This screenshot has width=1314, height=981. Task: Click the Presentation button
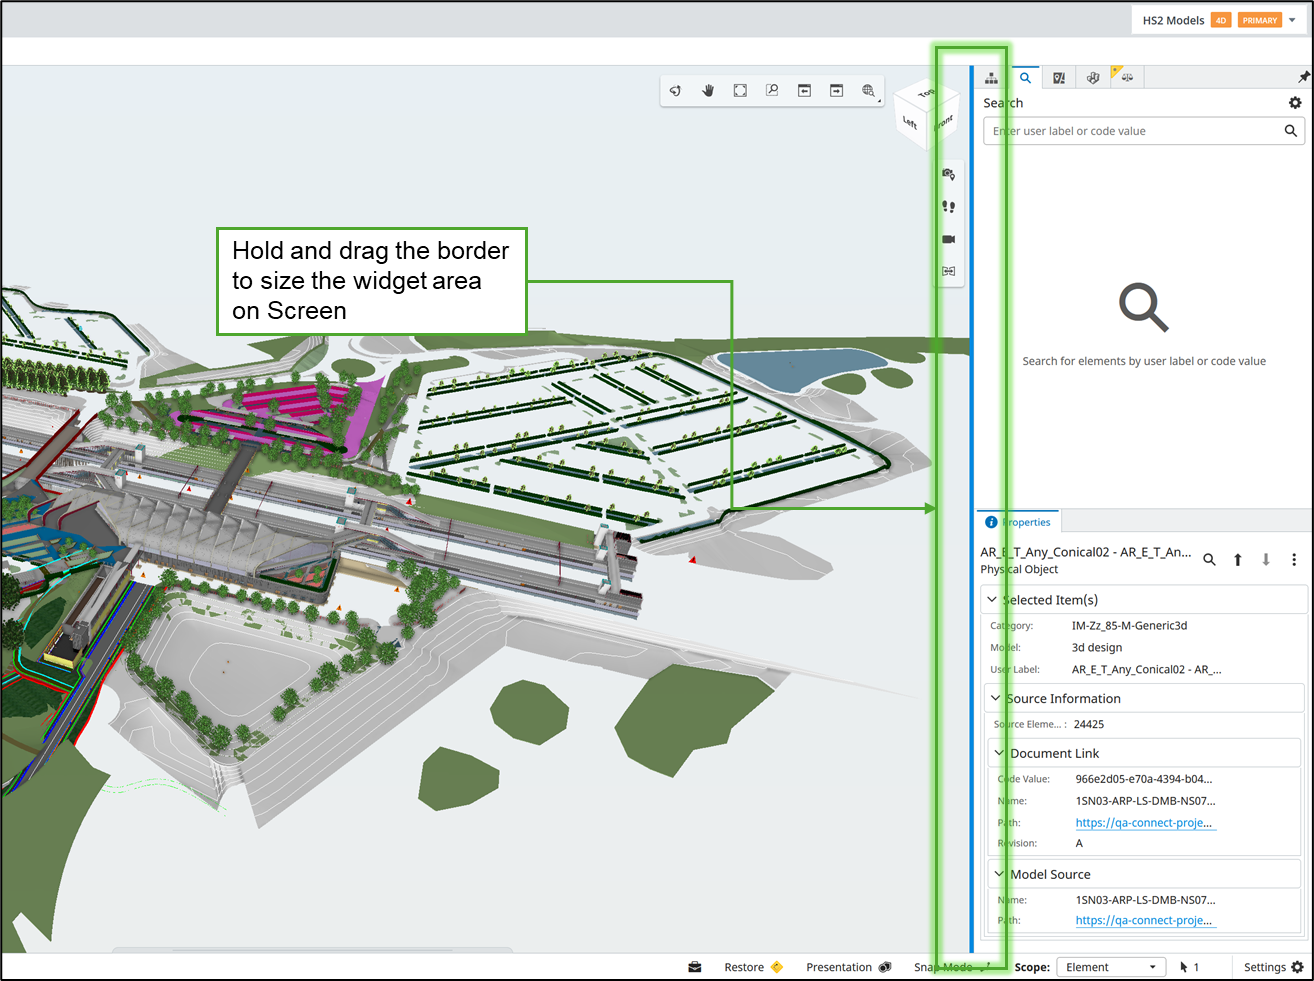848,967
